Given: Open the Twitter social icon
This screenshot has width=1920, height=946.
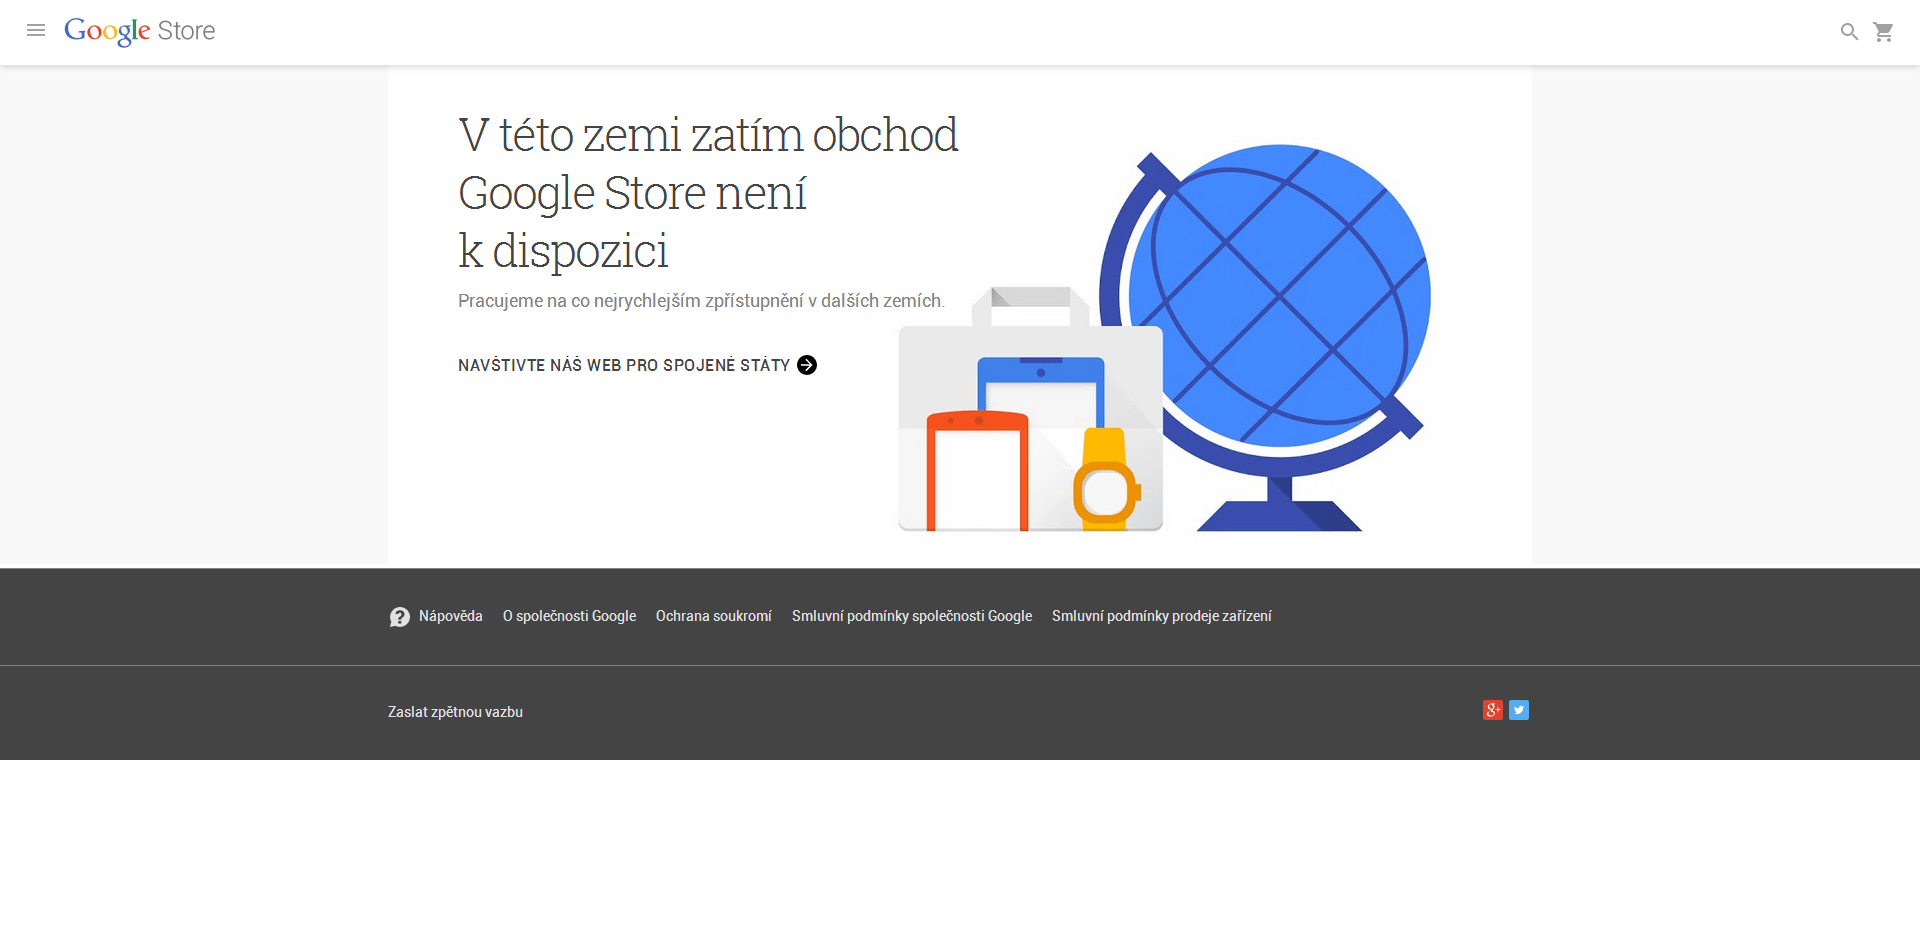Looking at the screenshot, I should 1519,710.
